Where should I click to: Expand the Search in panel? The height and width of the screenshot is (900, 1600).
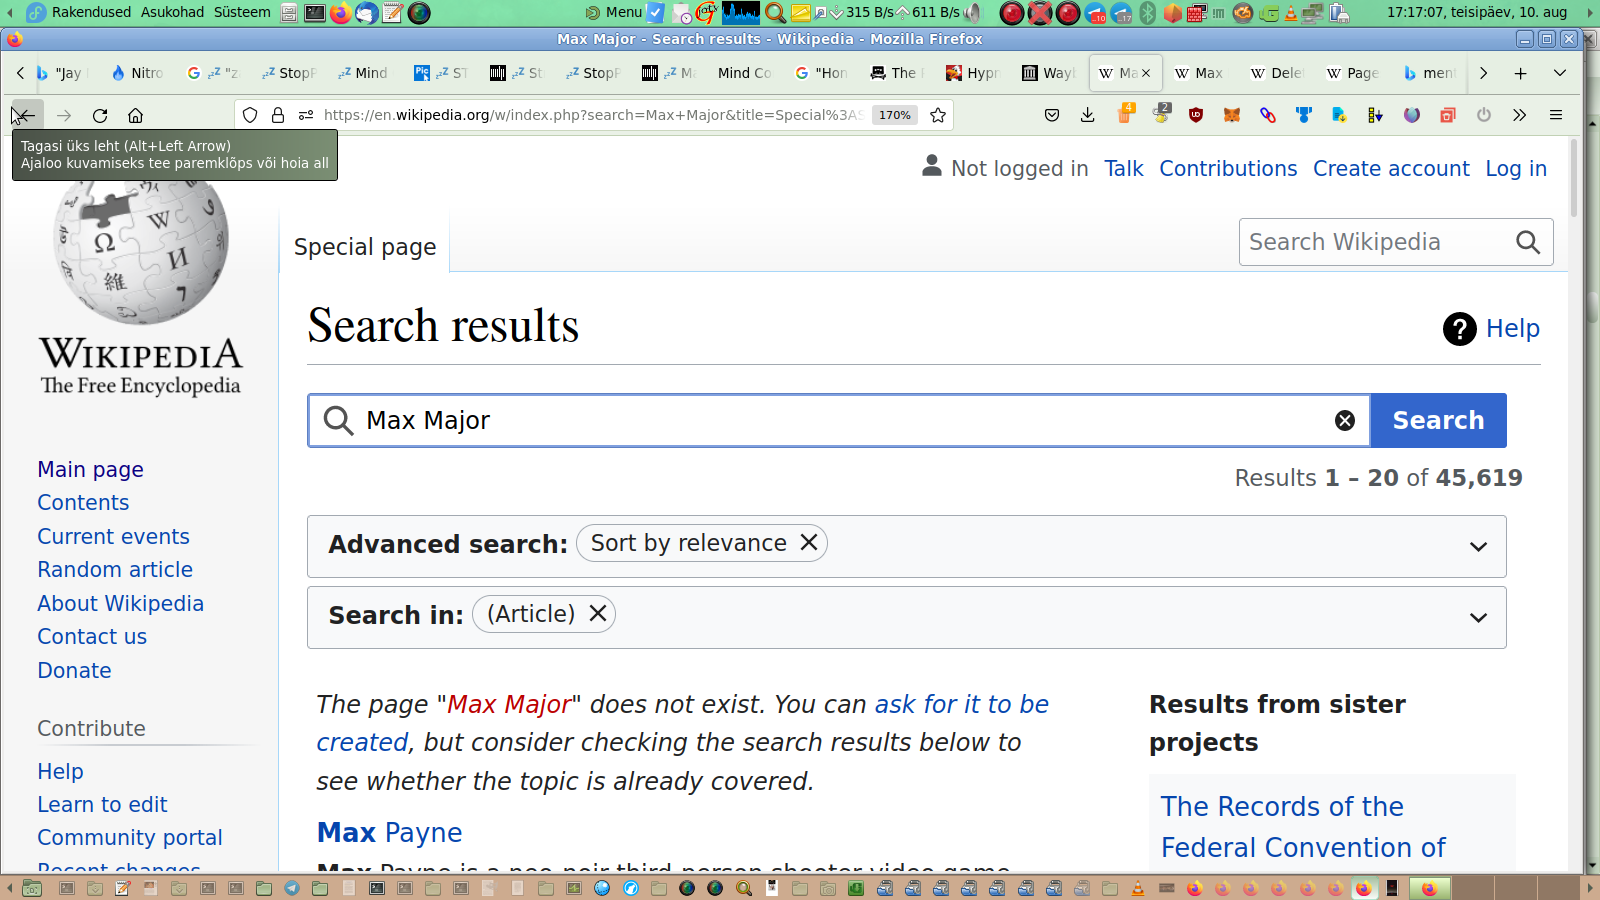pos(1478,618)
